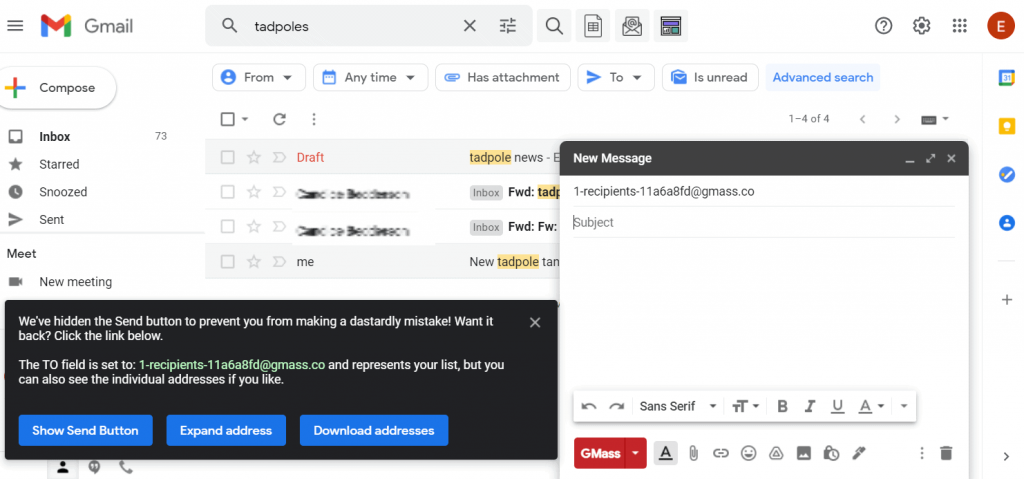
Task: Open Gmail settings gear
Action: (x=921, y=25)
